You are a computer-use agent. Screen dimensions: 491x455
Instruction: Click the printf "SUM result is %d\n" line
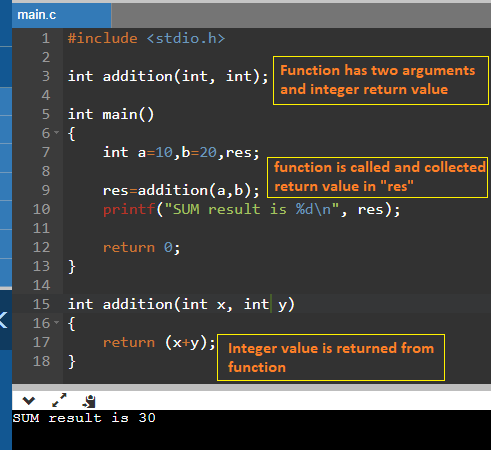(x=252, y=209)
